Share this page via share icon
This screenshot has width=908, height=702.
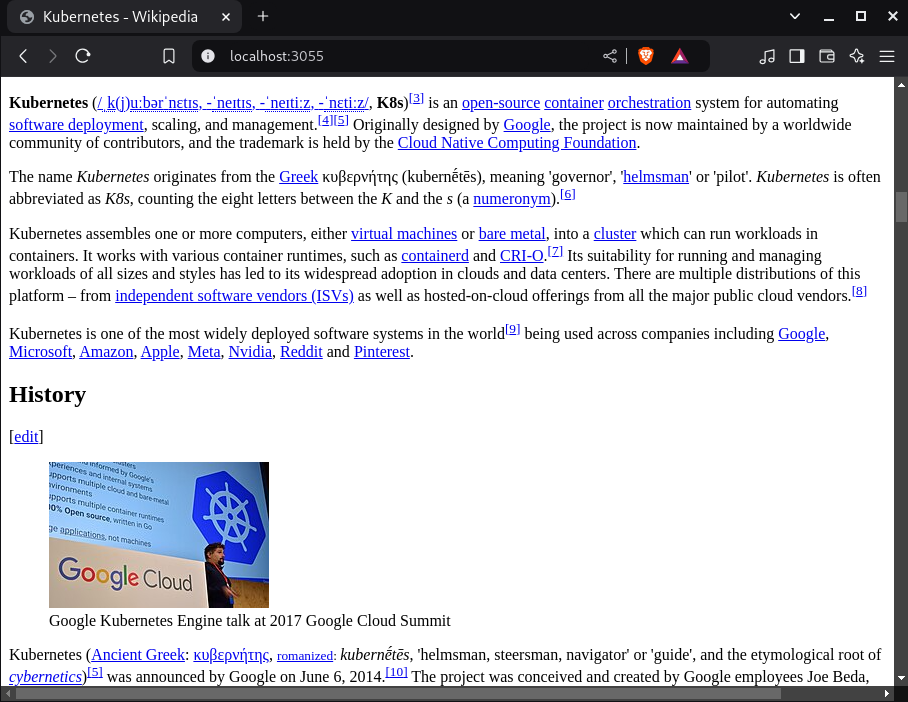point(610,56)
